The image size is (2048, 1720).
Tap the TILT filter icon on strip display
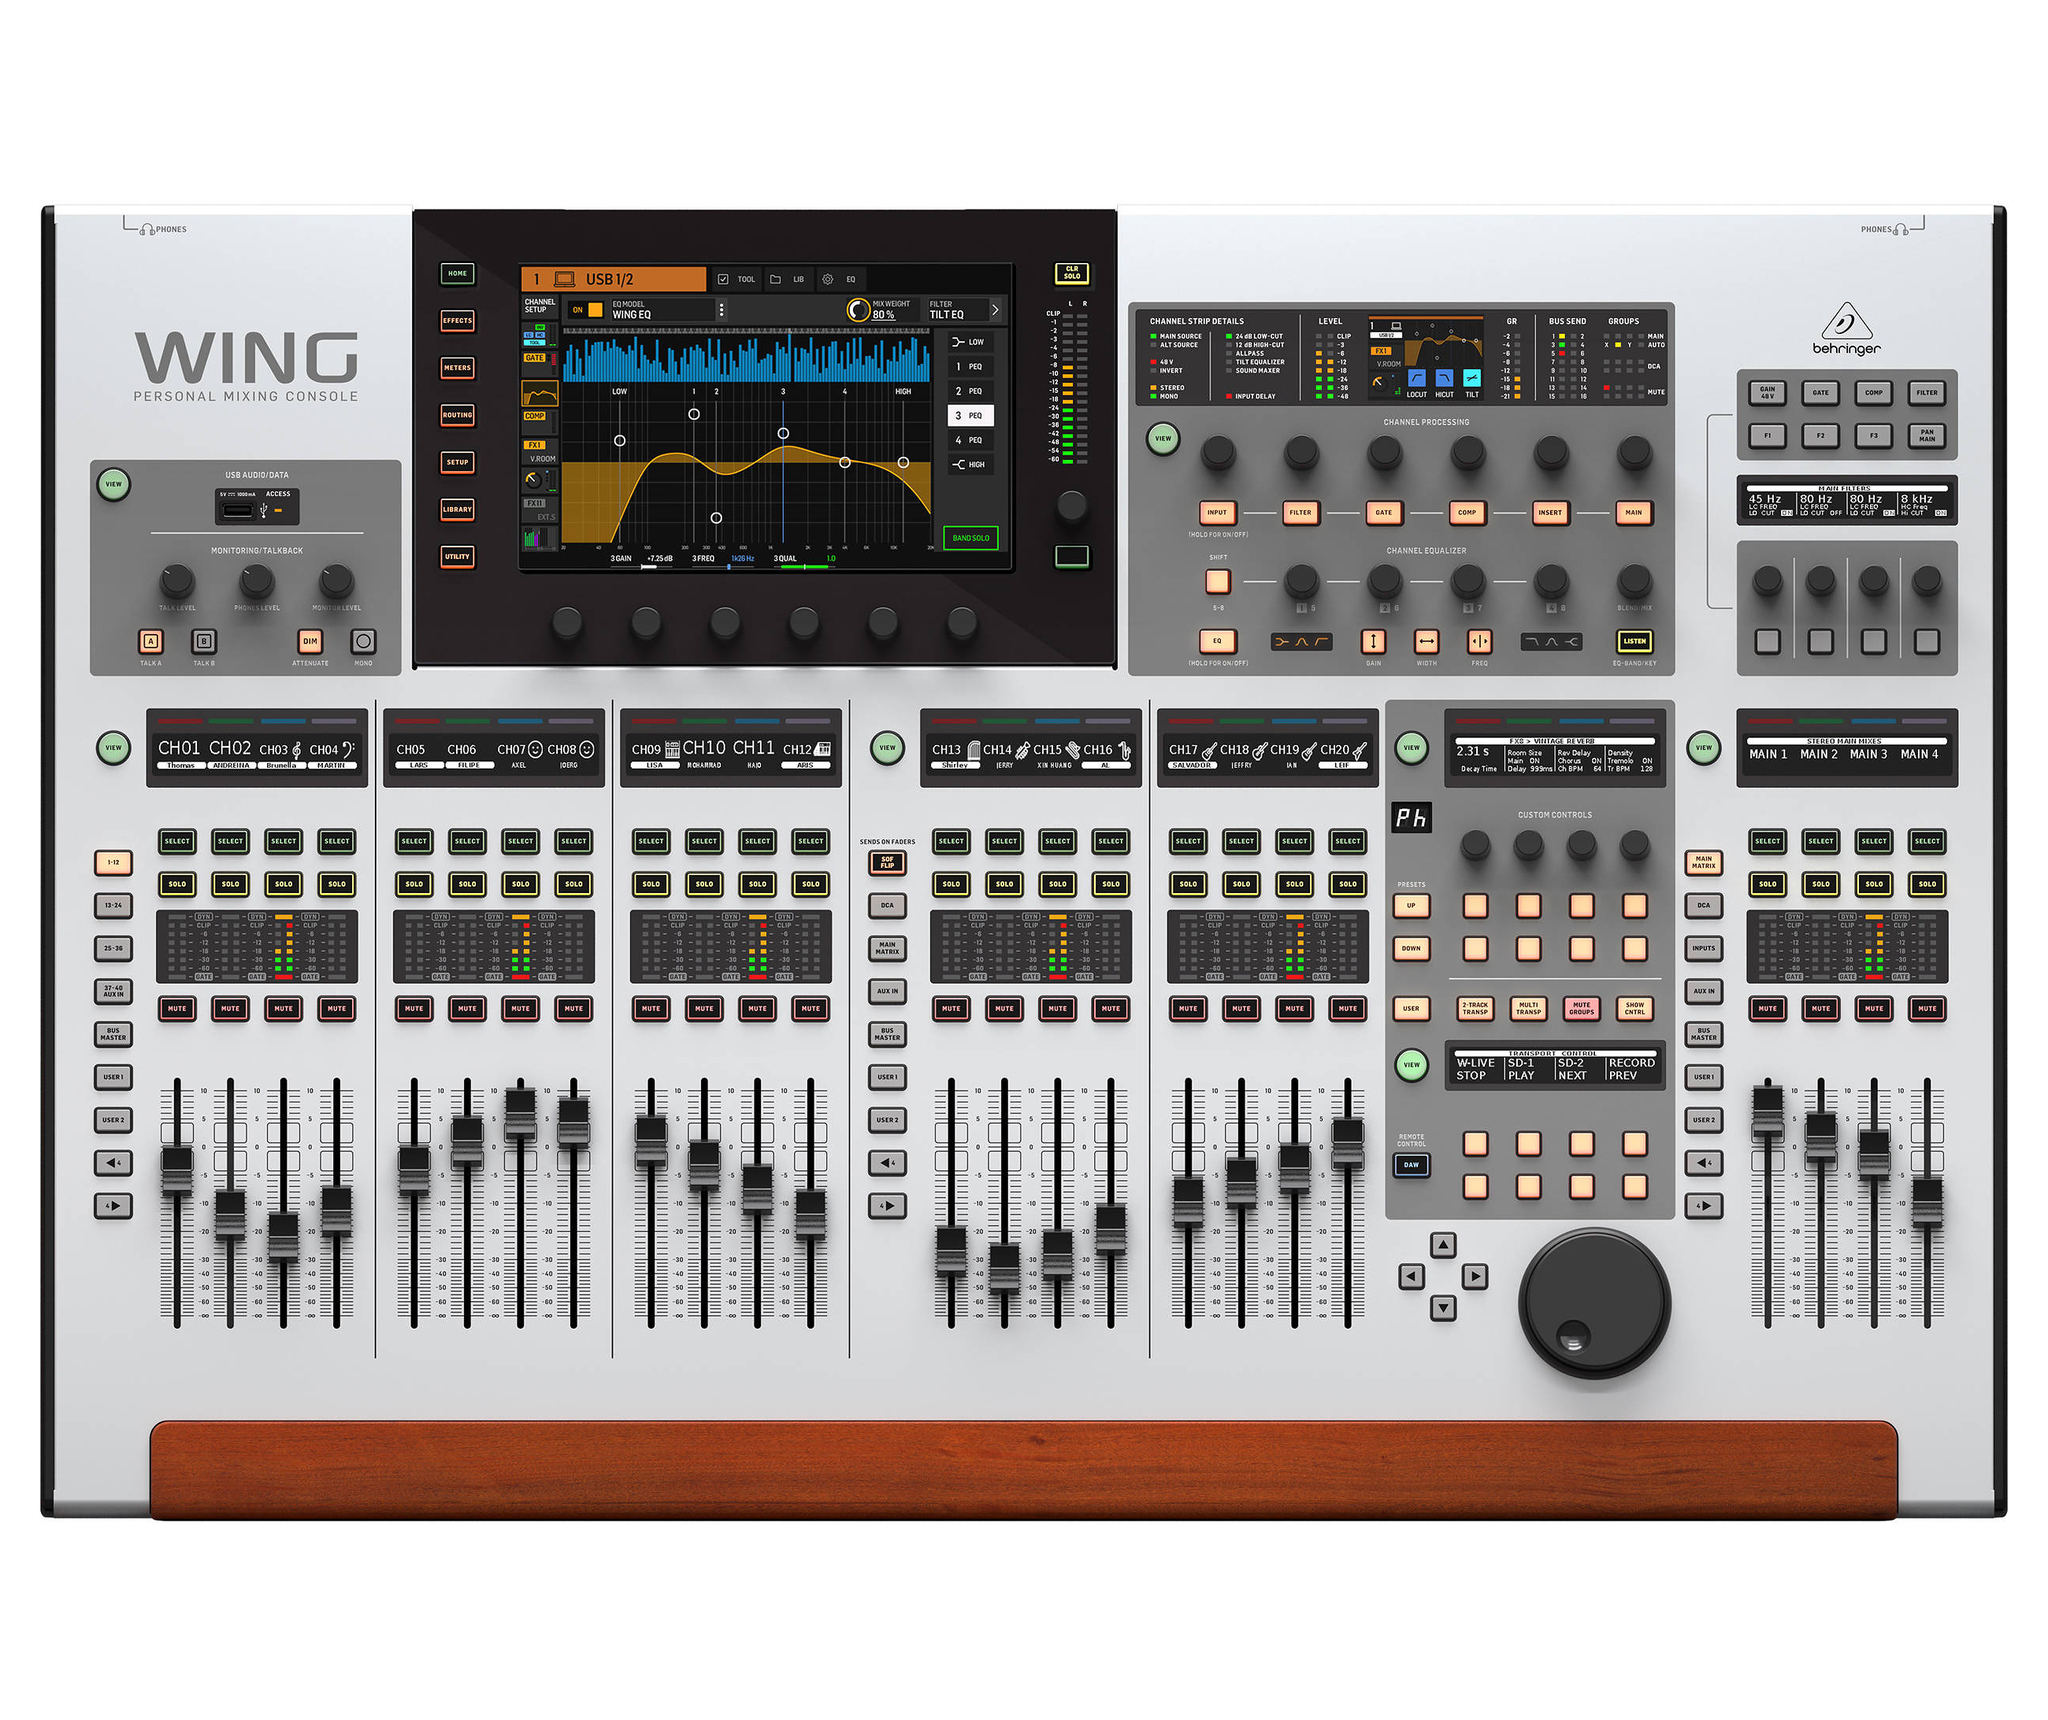(1472, 378)
